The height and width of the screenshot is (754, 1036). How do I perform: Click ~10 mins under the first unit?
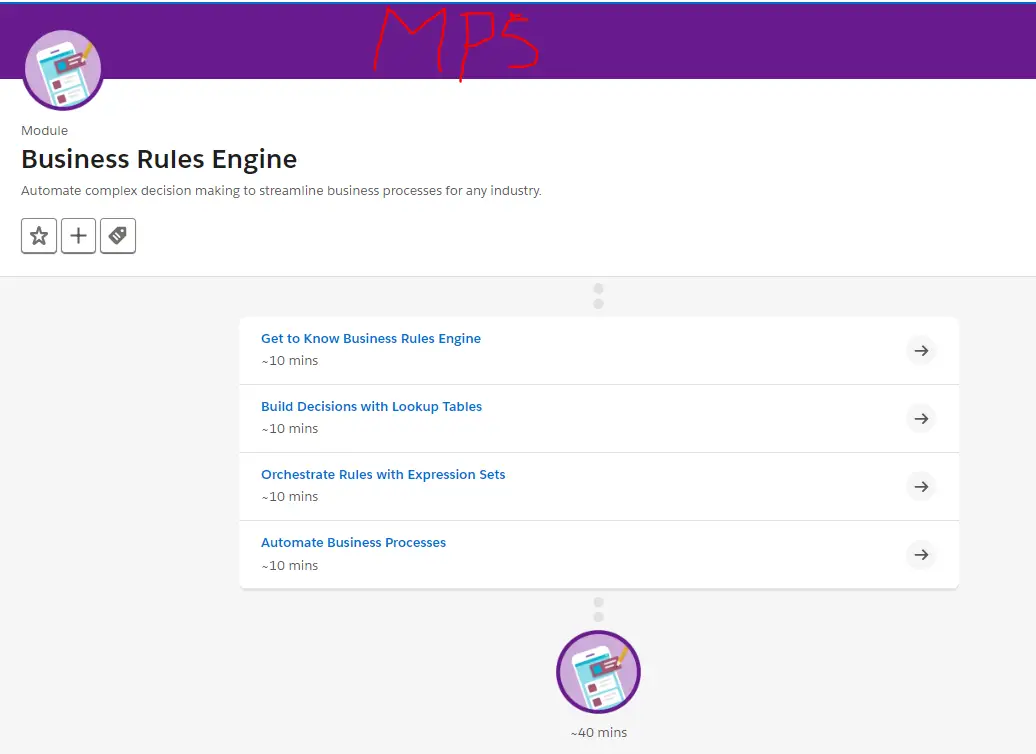pos(289,360)
